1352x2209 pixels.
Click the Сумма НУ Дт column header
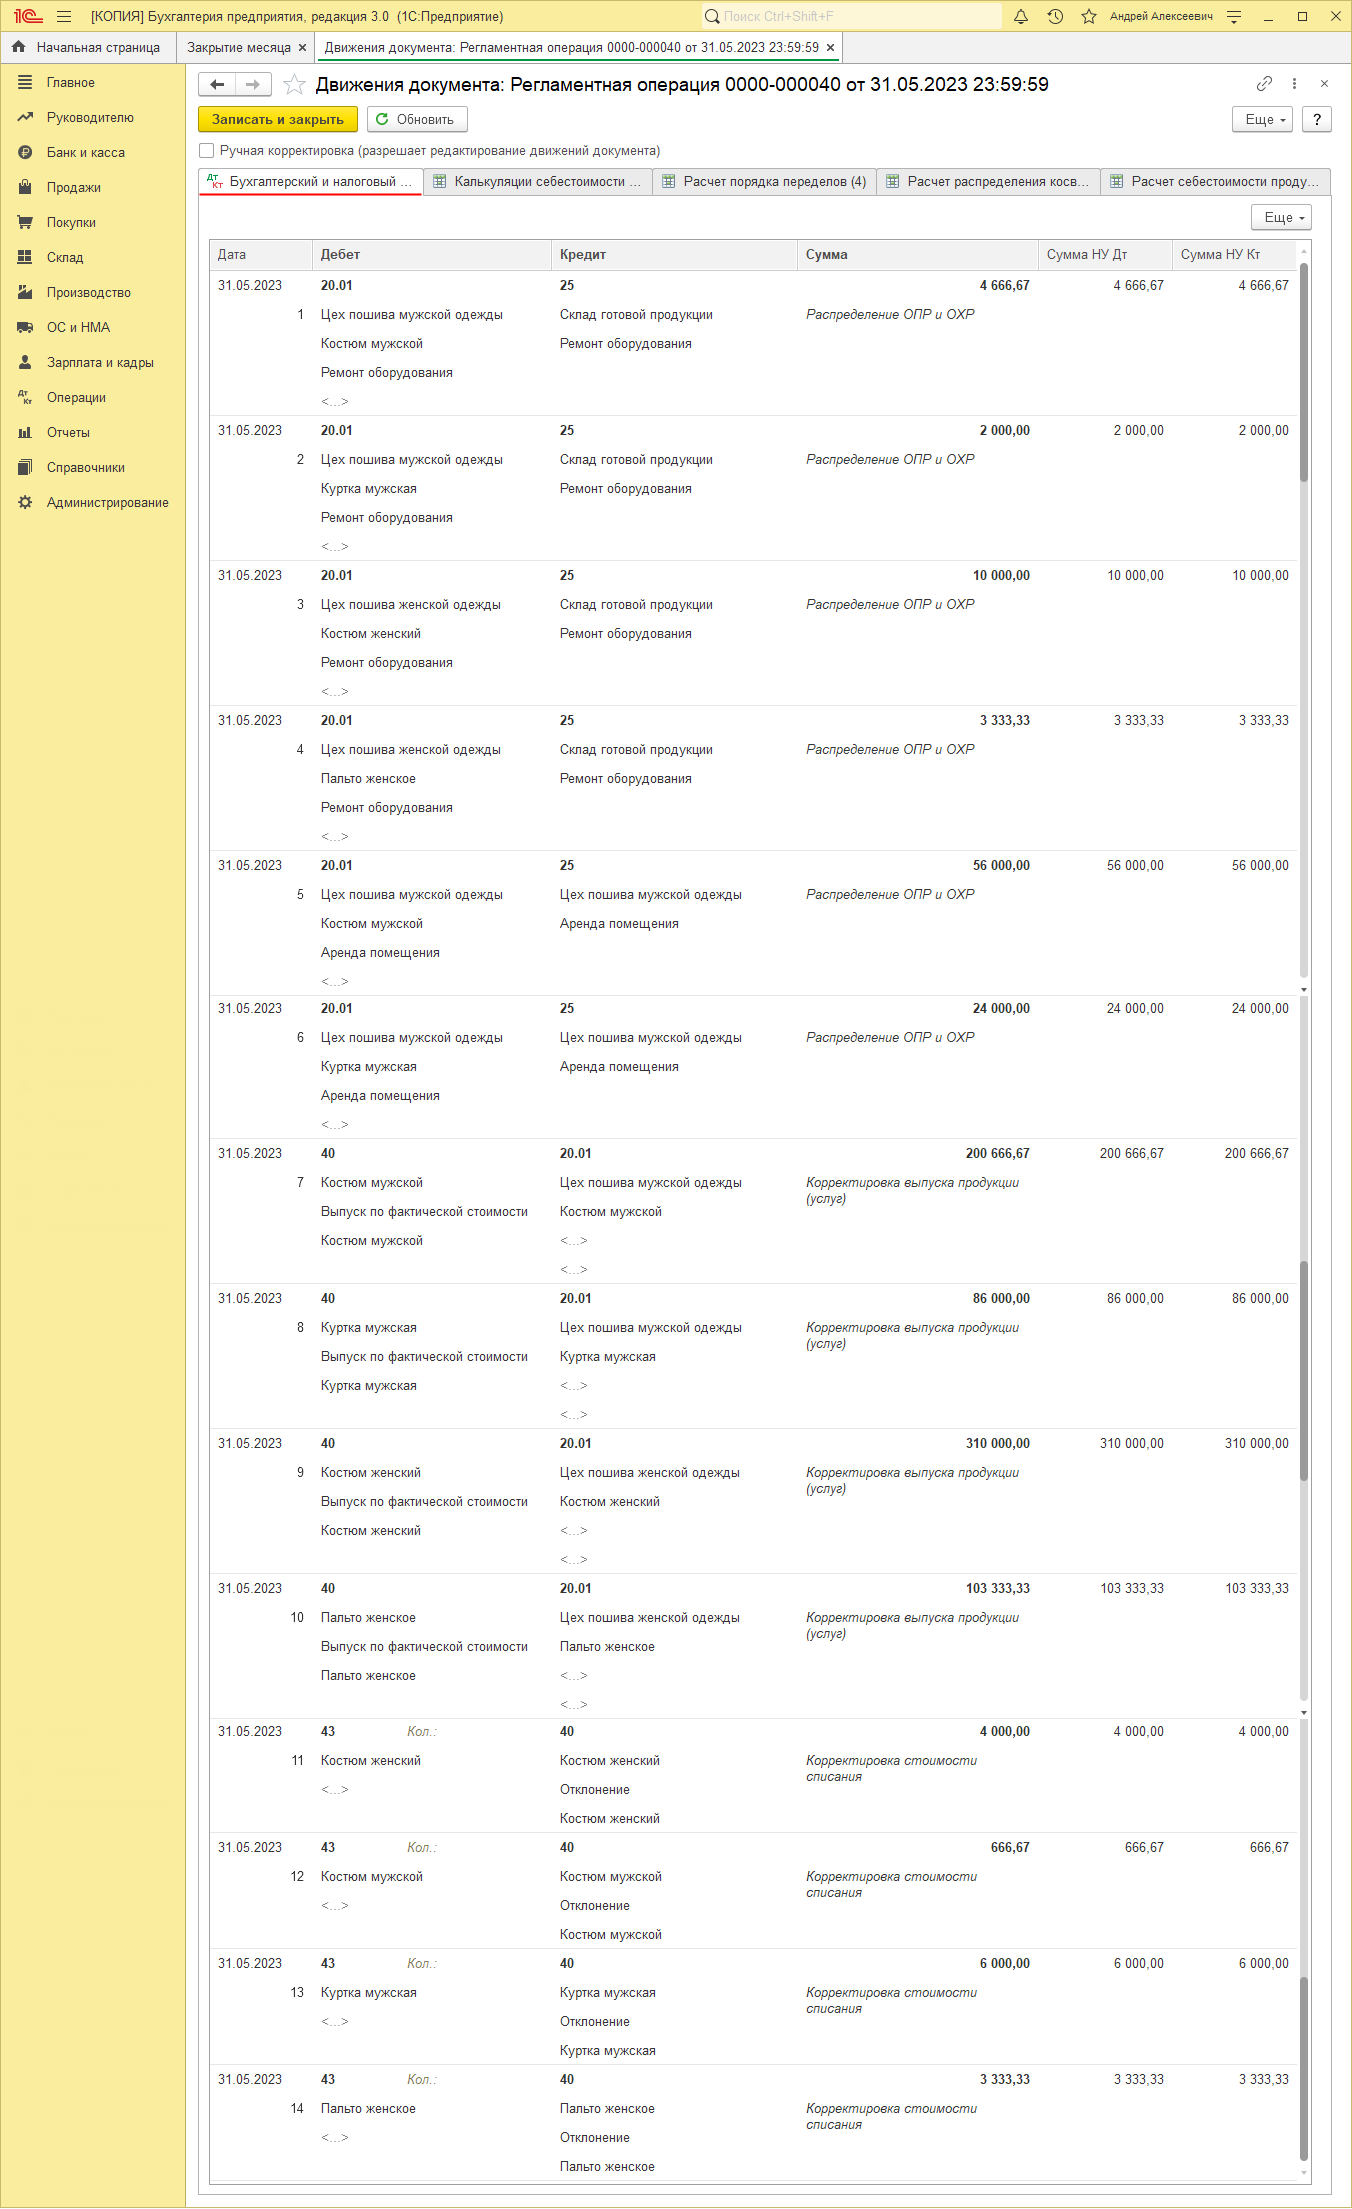pyautogui.click(x=1105, y=255)
